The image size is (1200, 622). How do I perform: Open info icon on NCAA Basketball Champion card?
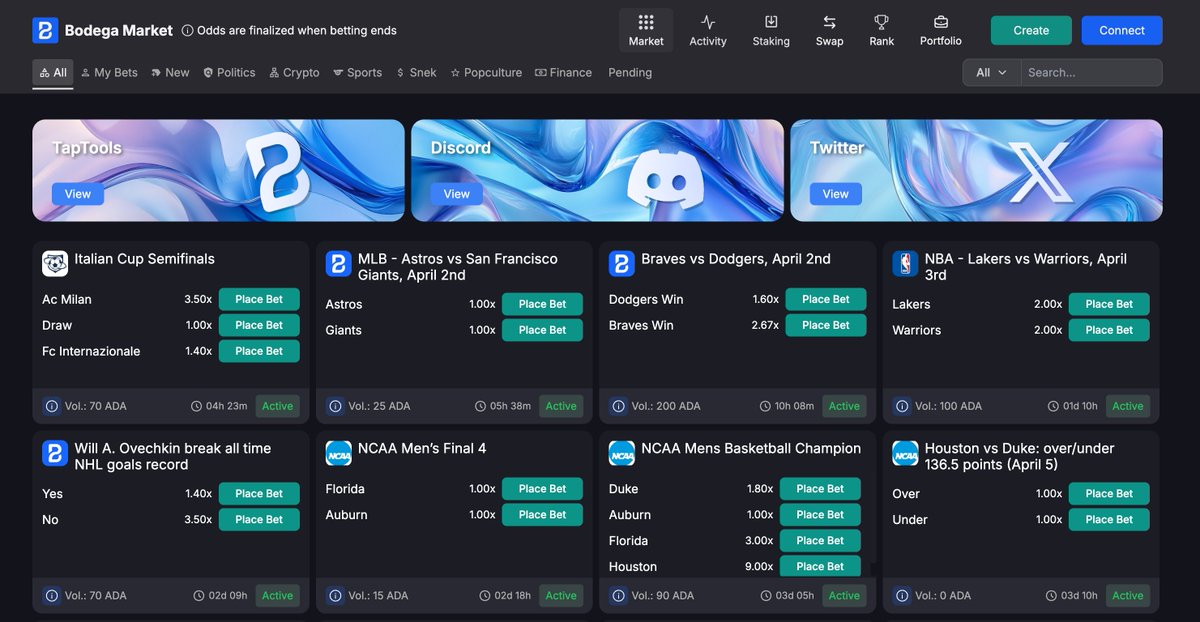[x=619, y=595]
